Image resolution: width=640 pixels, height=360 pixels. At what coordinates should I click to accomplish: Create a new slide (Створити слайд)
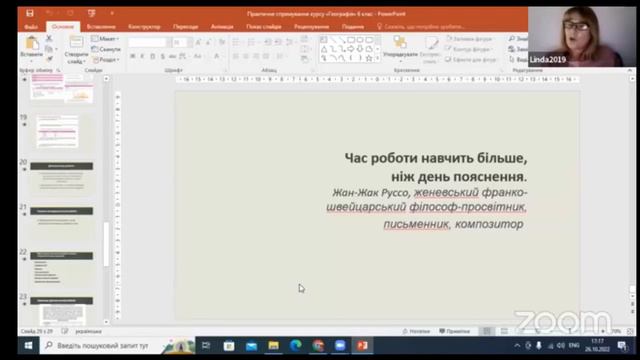click(x=76, y=50)
